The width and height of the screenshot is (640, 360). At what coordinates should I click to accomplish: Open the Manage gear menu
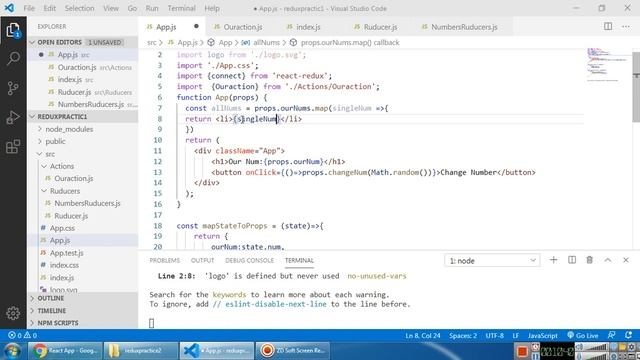point(13,313)
